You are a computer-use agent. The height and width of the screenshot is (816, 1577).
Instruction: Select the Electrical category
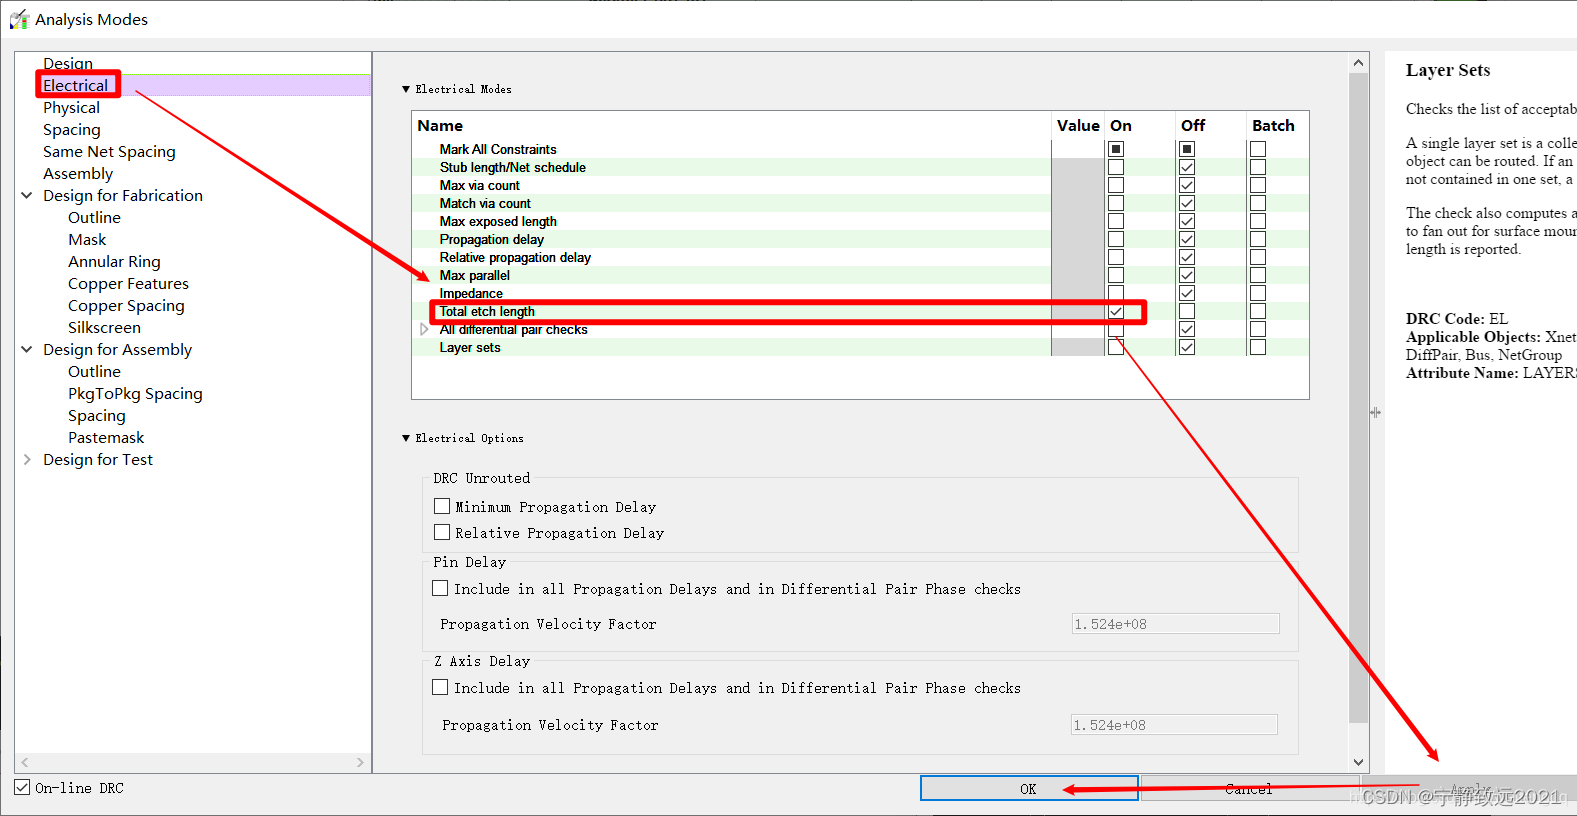point(75,86)
